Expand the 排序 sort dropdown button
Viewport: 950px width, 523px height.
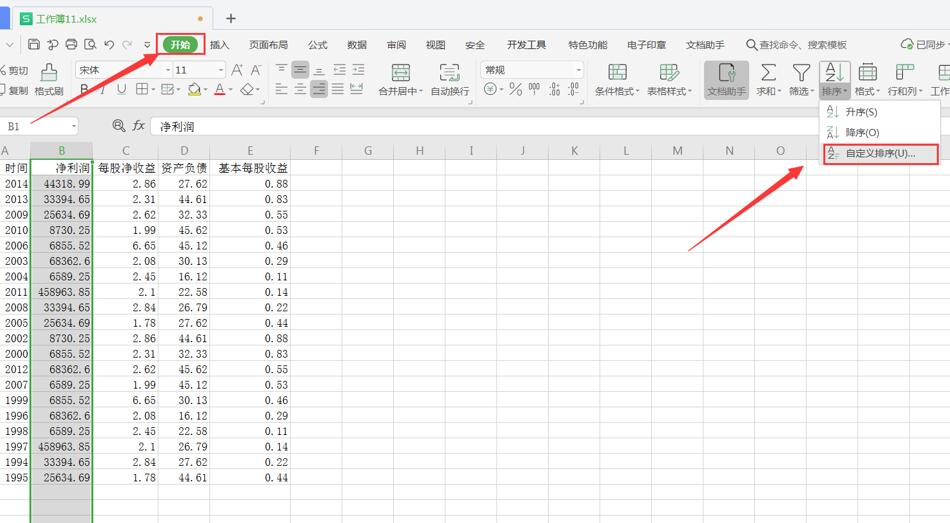click(x=834, y=91)
